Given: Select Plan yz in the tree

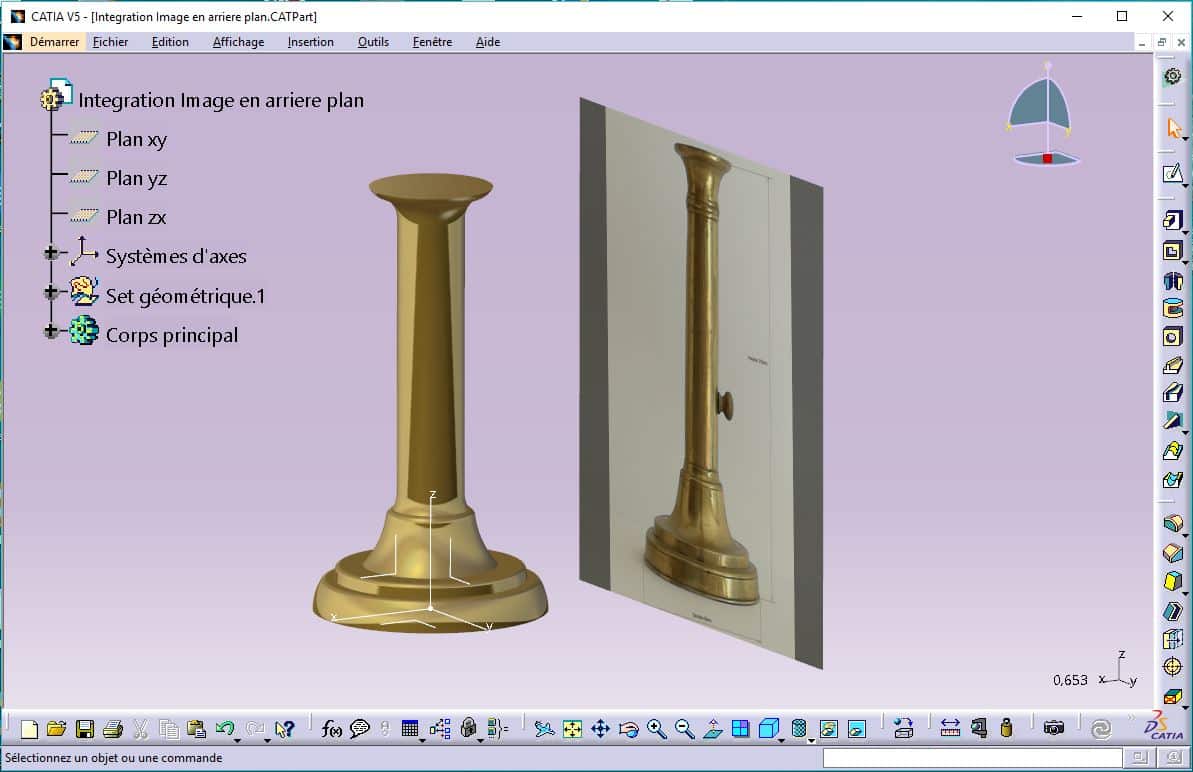Looking at the screenshot, I should (136, 178).
